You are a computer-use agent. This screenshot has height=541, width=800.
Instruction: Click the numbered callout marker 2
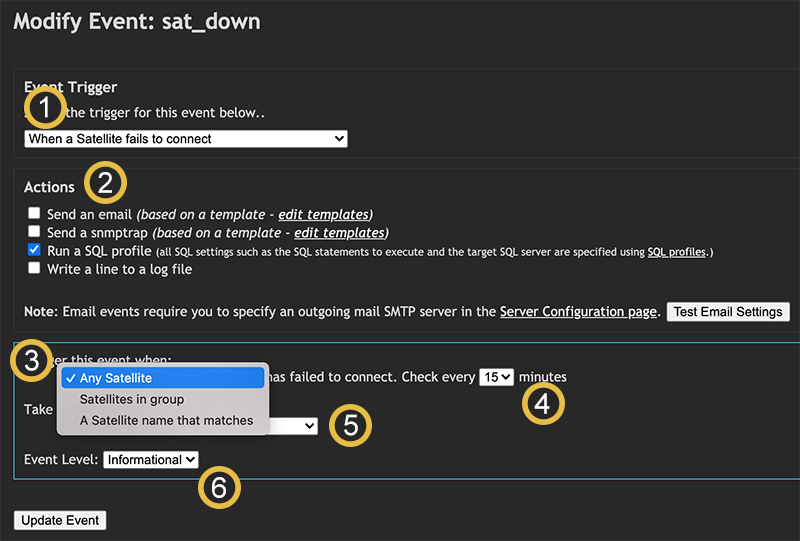coord(105,183)
